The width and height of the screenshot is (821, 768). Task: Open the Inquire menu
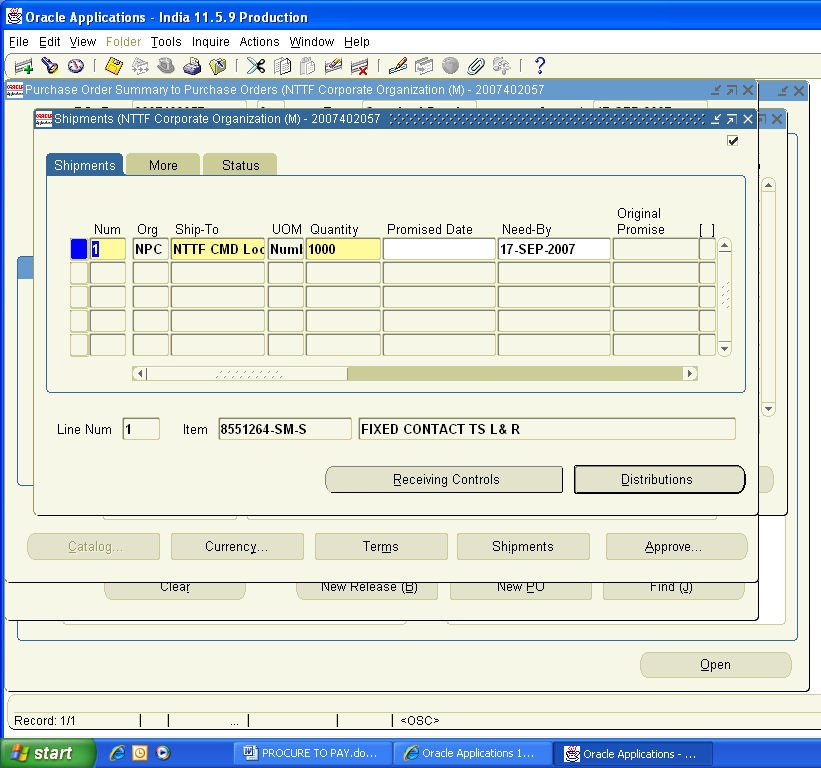(209, 42)
